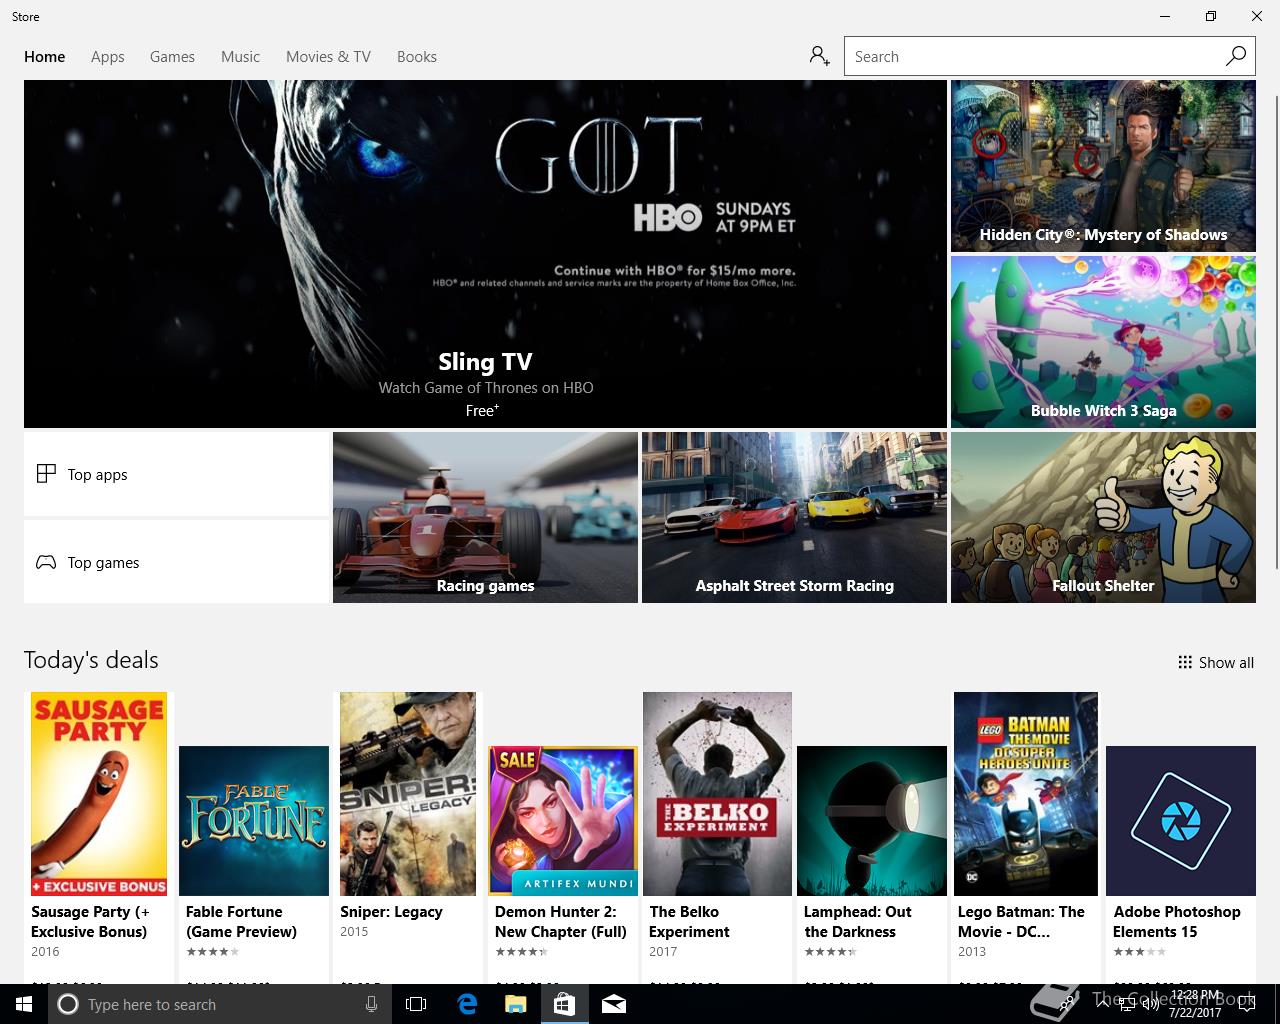
Task: Click Adobe Photoshop Elements 15 title
Action: point(1176,921)
